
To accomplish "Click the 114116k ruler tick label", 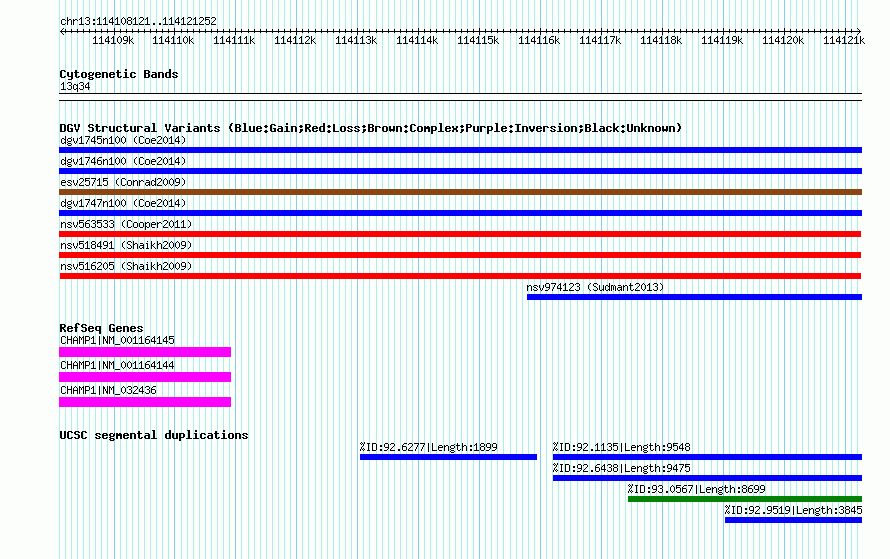I will [x=539, y=40].
